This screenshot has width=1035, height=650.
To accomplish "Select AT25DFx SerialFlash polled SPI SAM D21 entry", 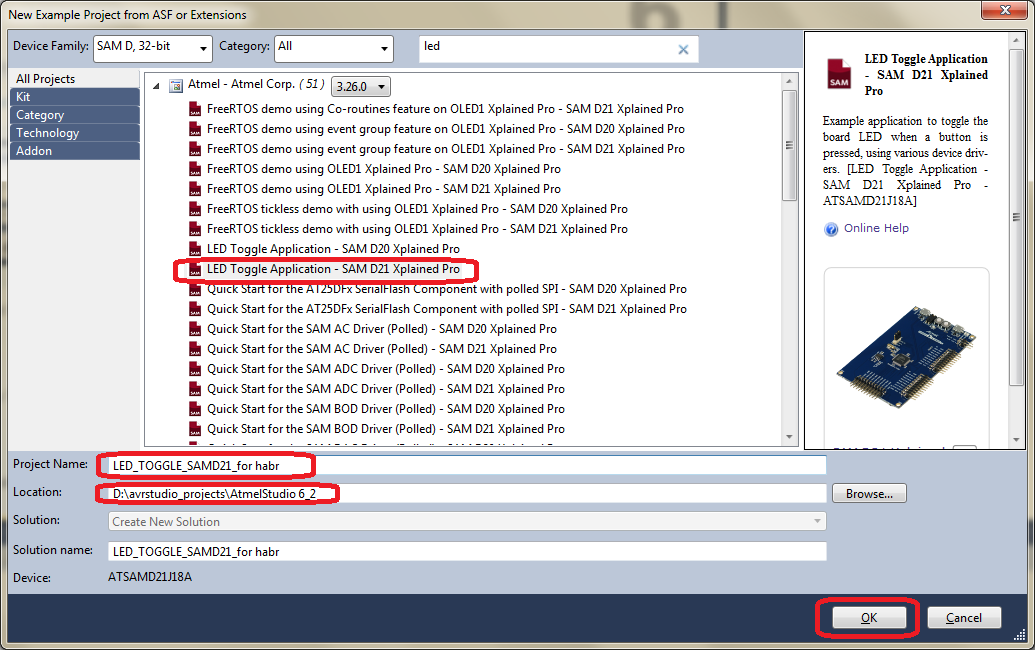I will (x=446, y=309).
